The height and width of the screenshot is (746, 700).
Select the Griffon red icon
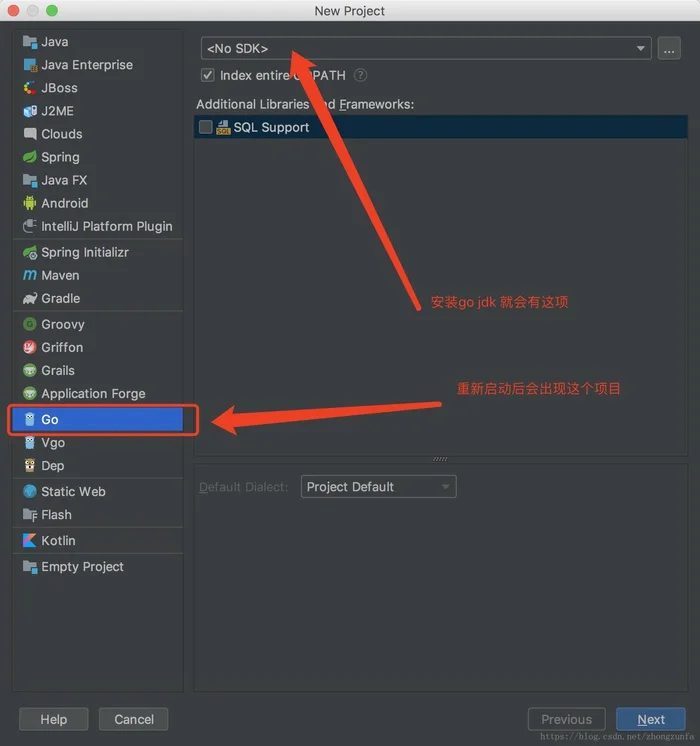[x=30, y=347]
